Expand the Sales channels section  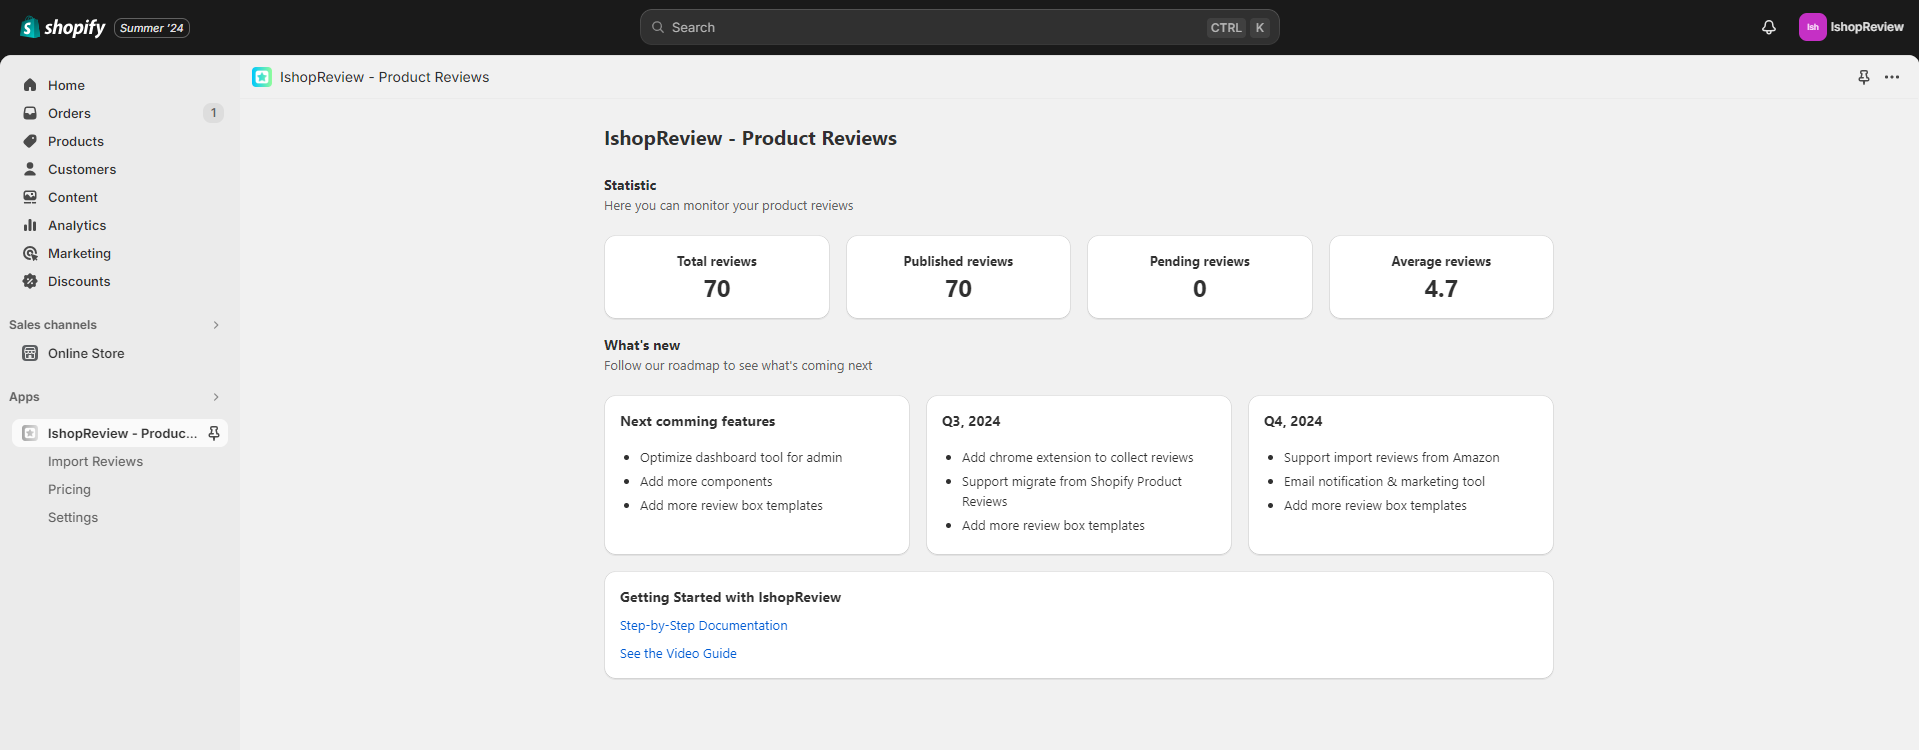point(216,325)
